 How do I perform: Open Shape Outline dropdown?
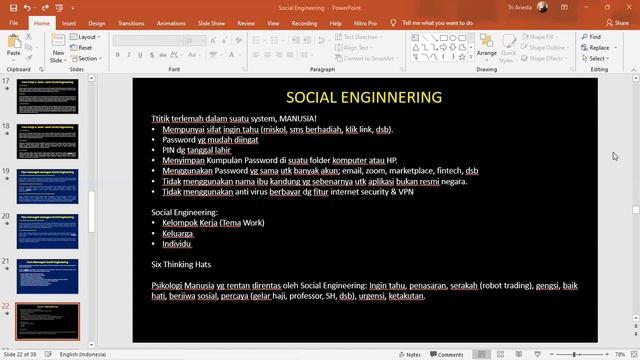[544, 47]
